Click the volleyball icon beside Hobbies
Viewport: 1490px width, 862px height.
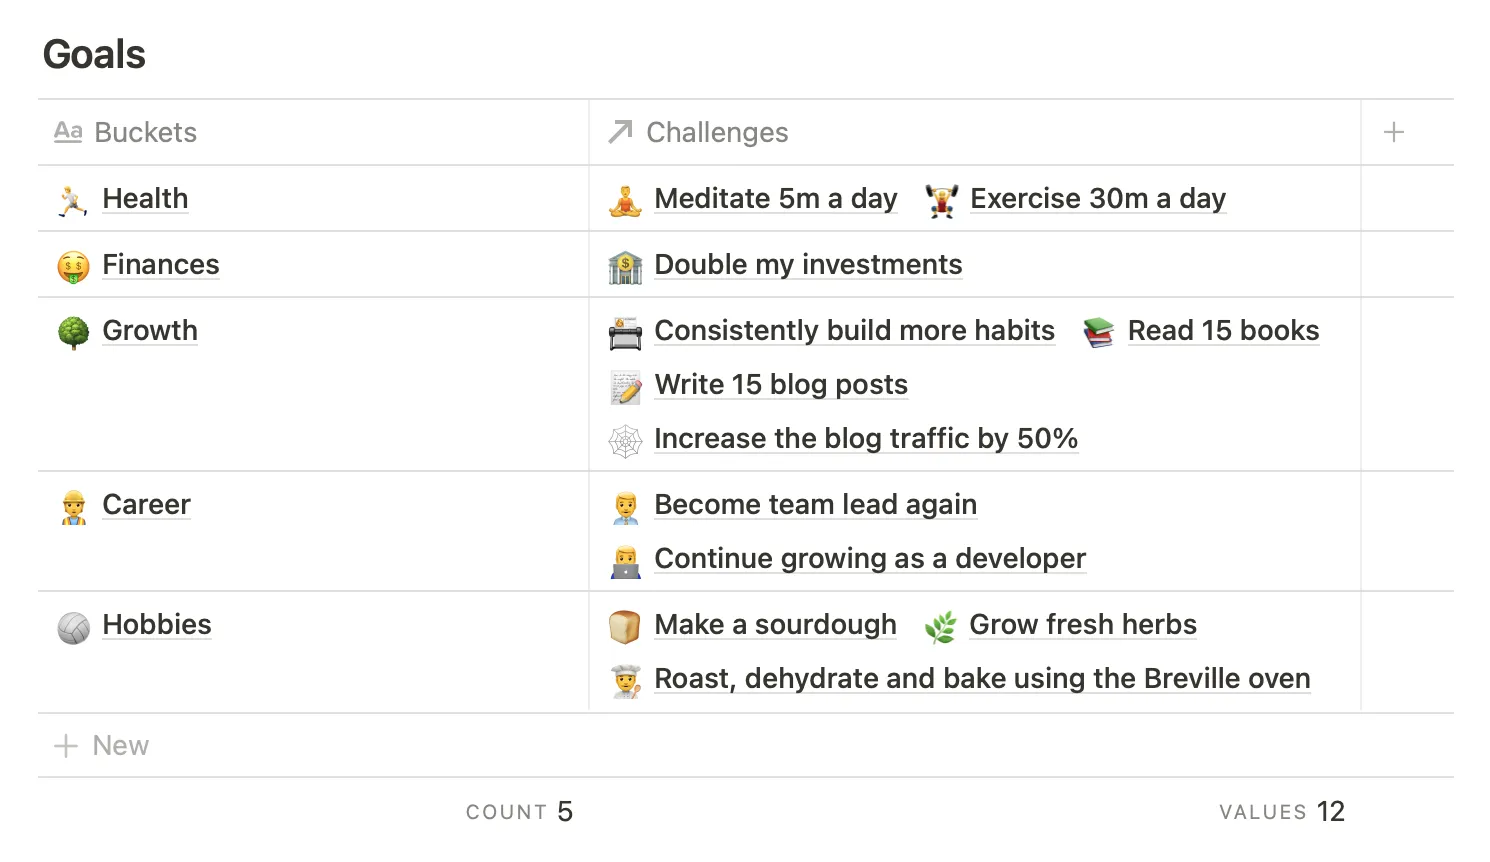73,627
